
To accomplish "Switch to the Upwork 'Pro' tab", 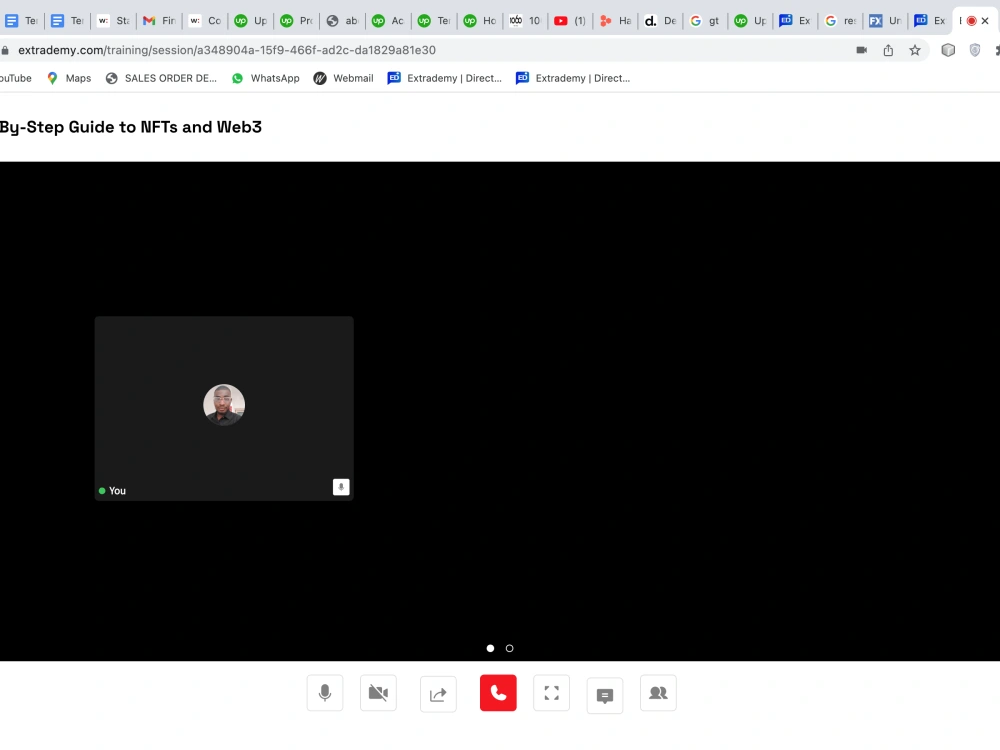I will pyautogui.click(x=297, y=20).
